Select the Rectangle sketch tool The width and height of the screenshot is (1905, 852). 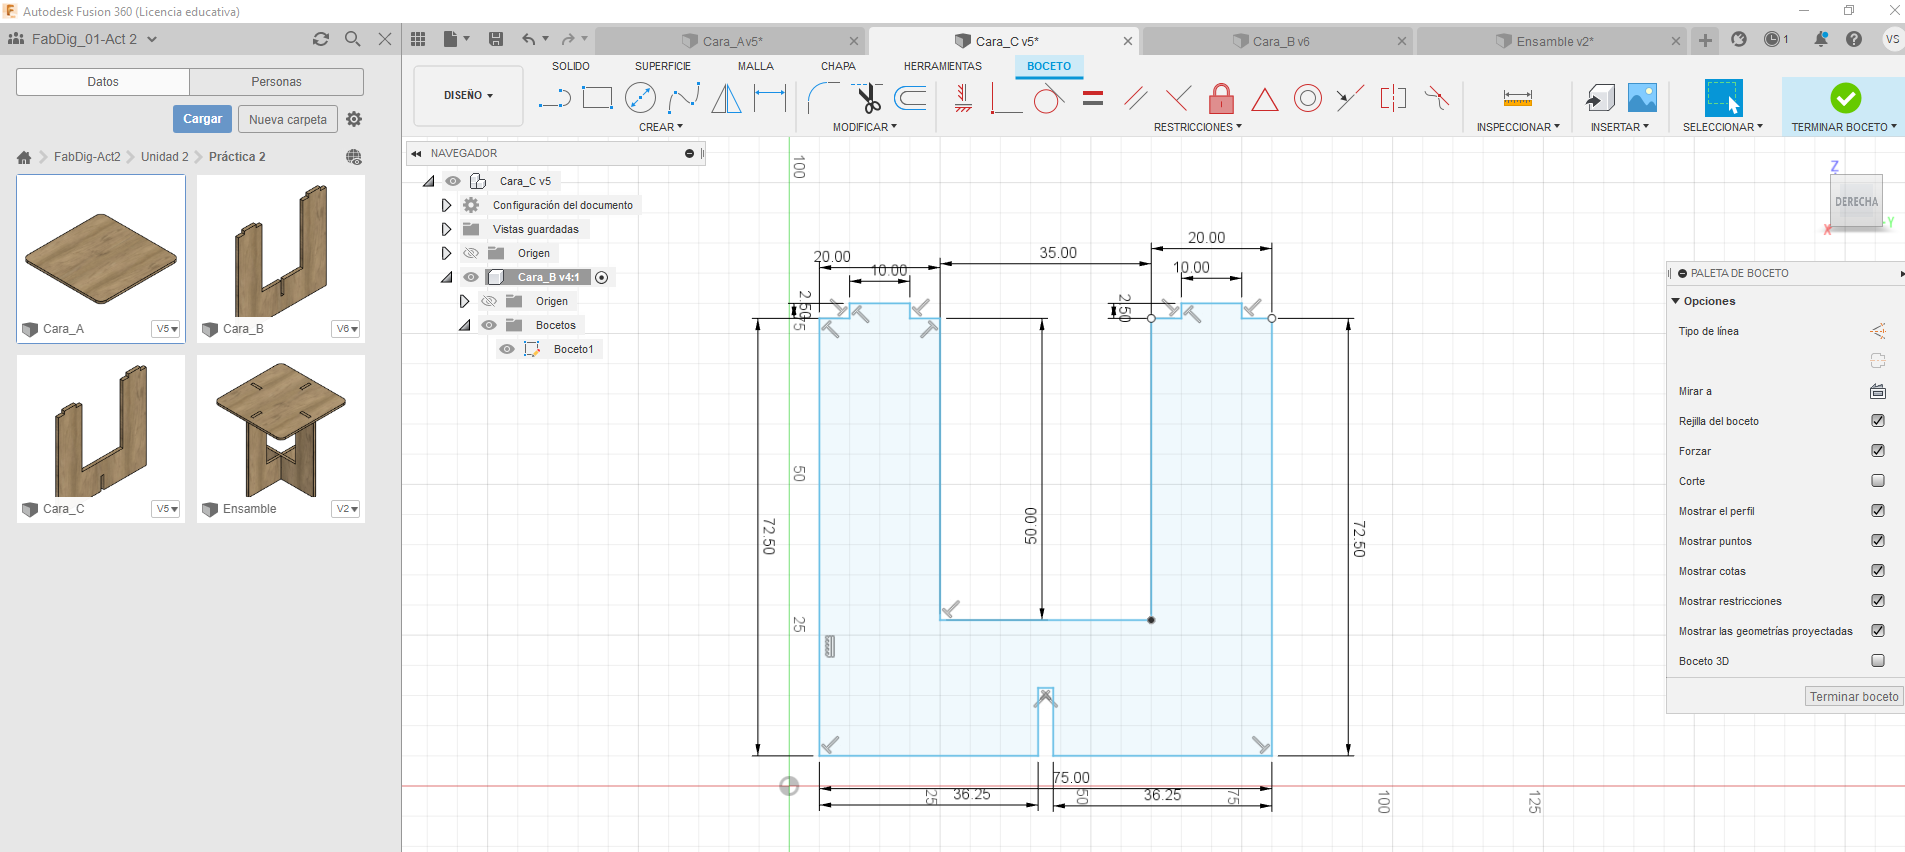[597, 98]
